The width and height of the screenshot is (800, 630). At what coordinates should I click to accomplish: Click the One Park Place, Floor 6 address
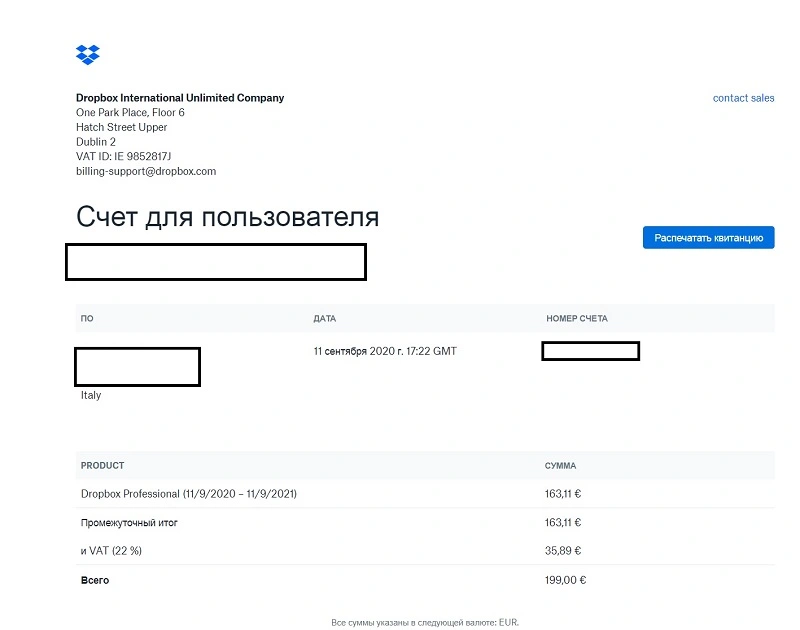(x=130, y=112)
